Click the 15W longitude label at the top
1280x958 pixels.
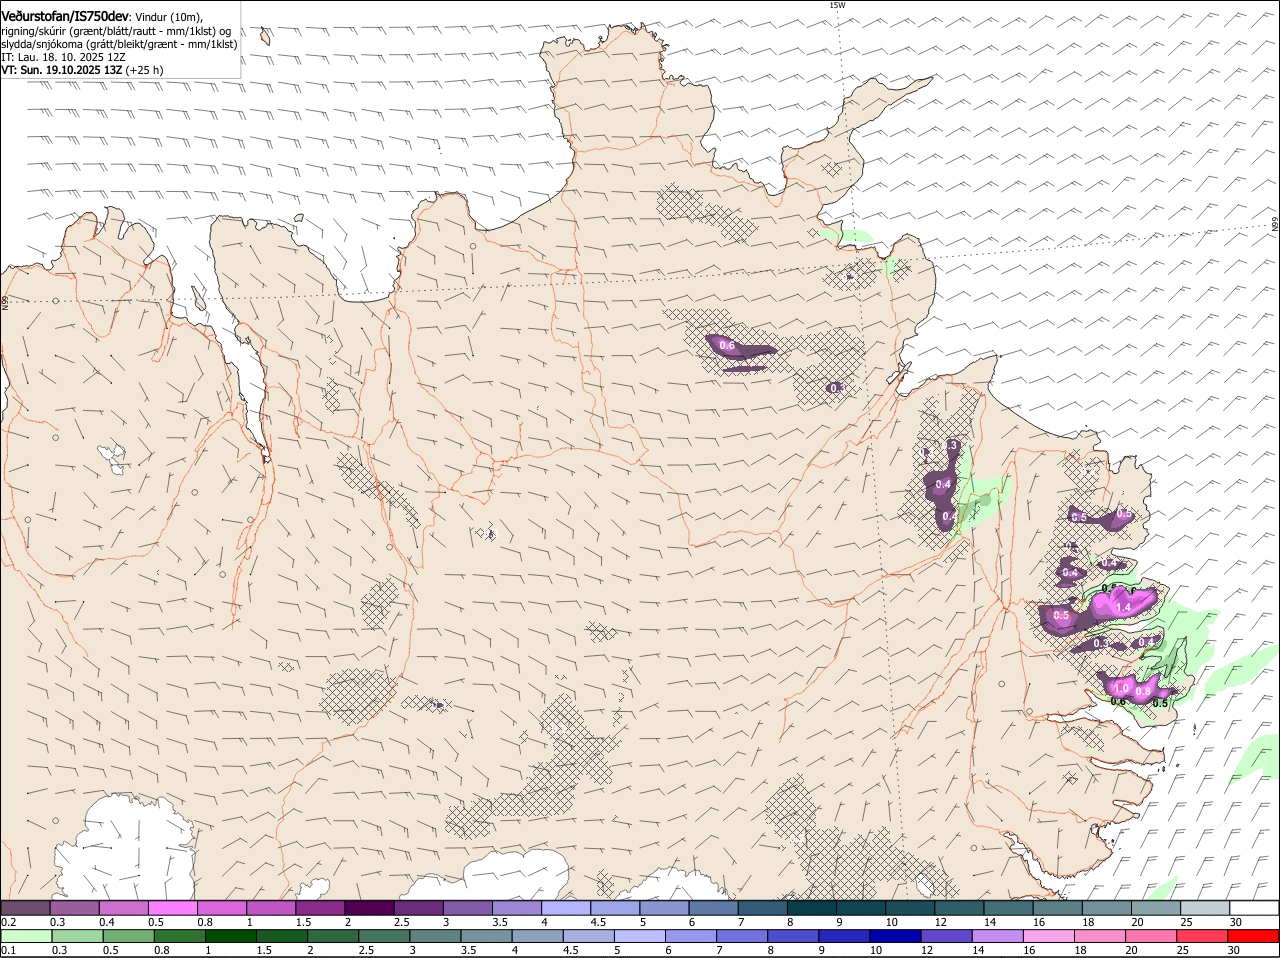pyautogui.click(x=837, y=5)
